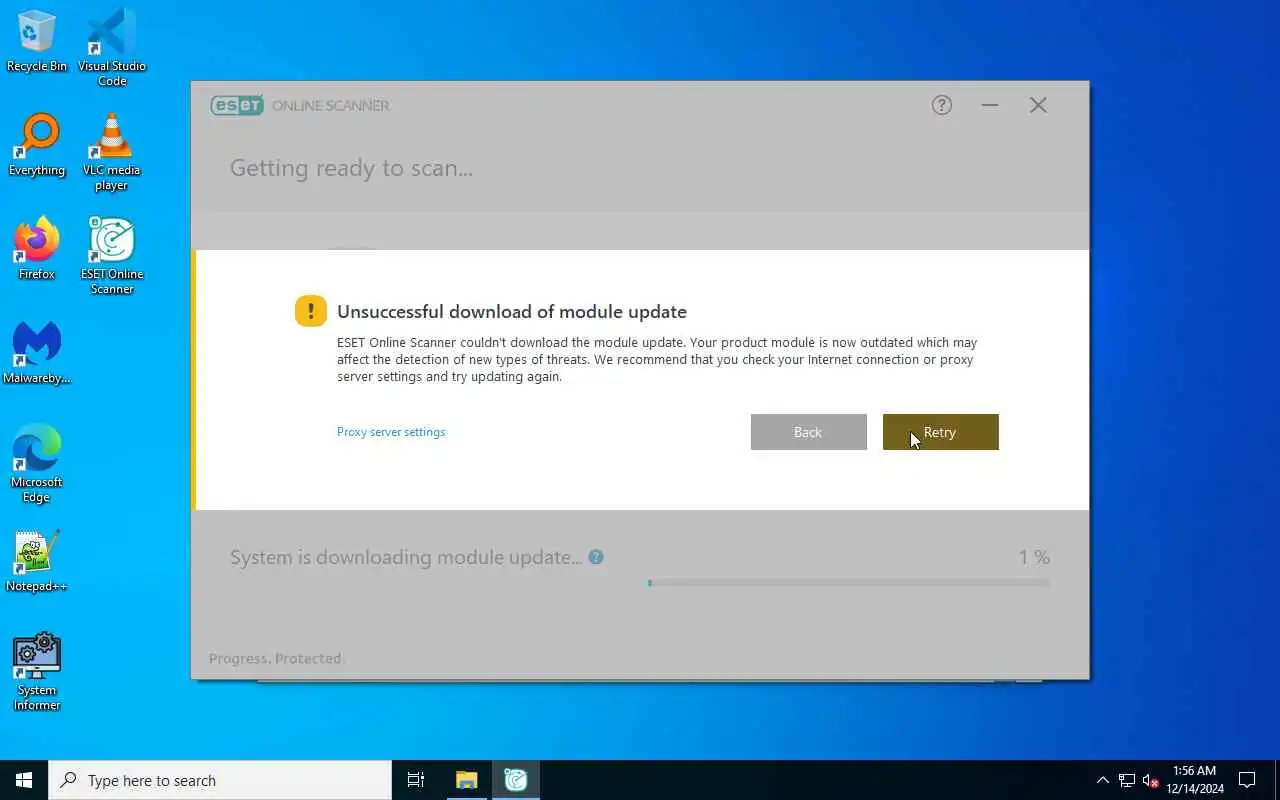Select VLC media player desktop icon

tap(112, 151)
